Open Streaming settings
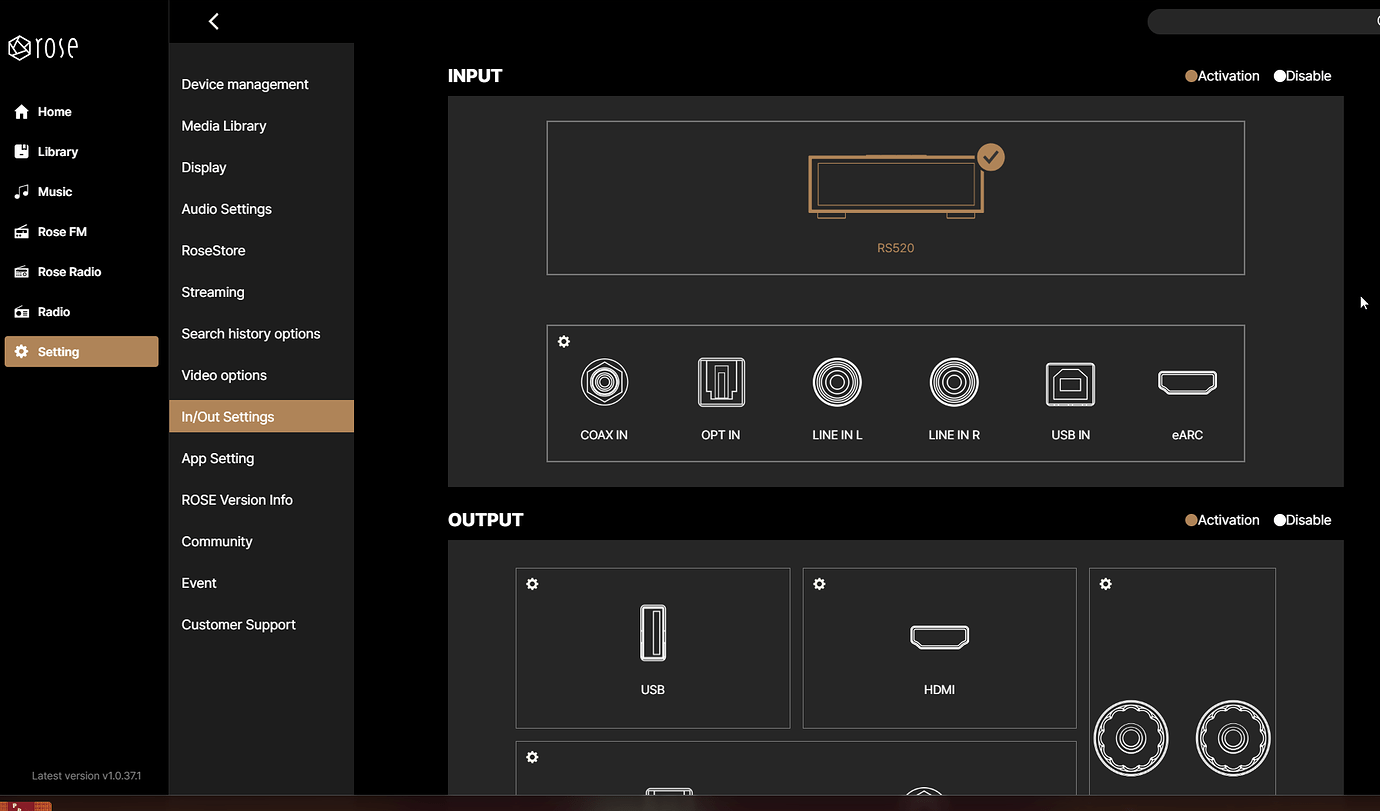 [261, 292]
